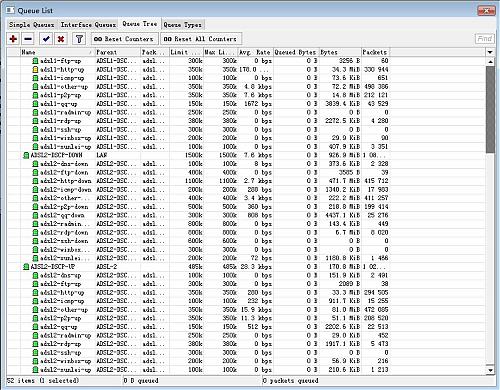Click the adsl1-winbox-up row name
Viewport: 500px width, 390px height.
[65, 138]
